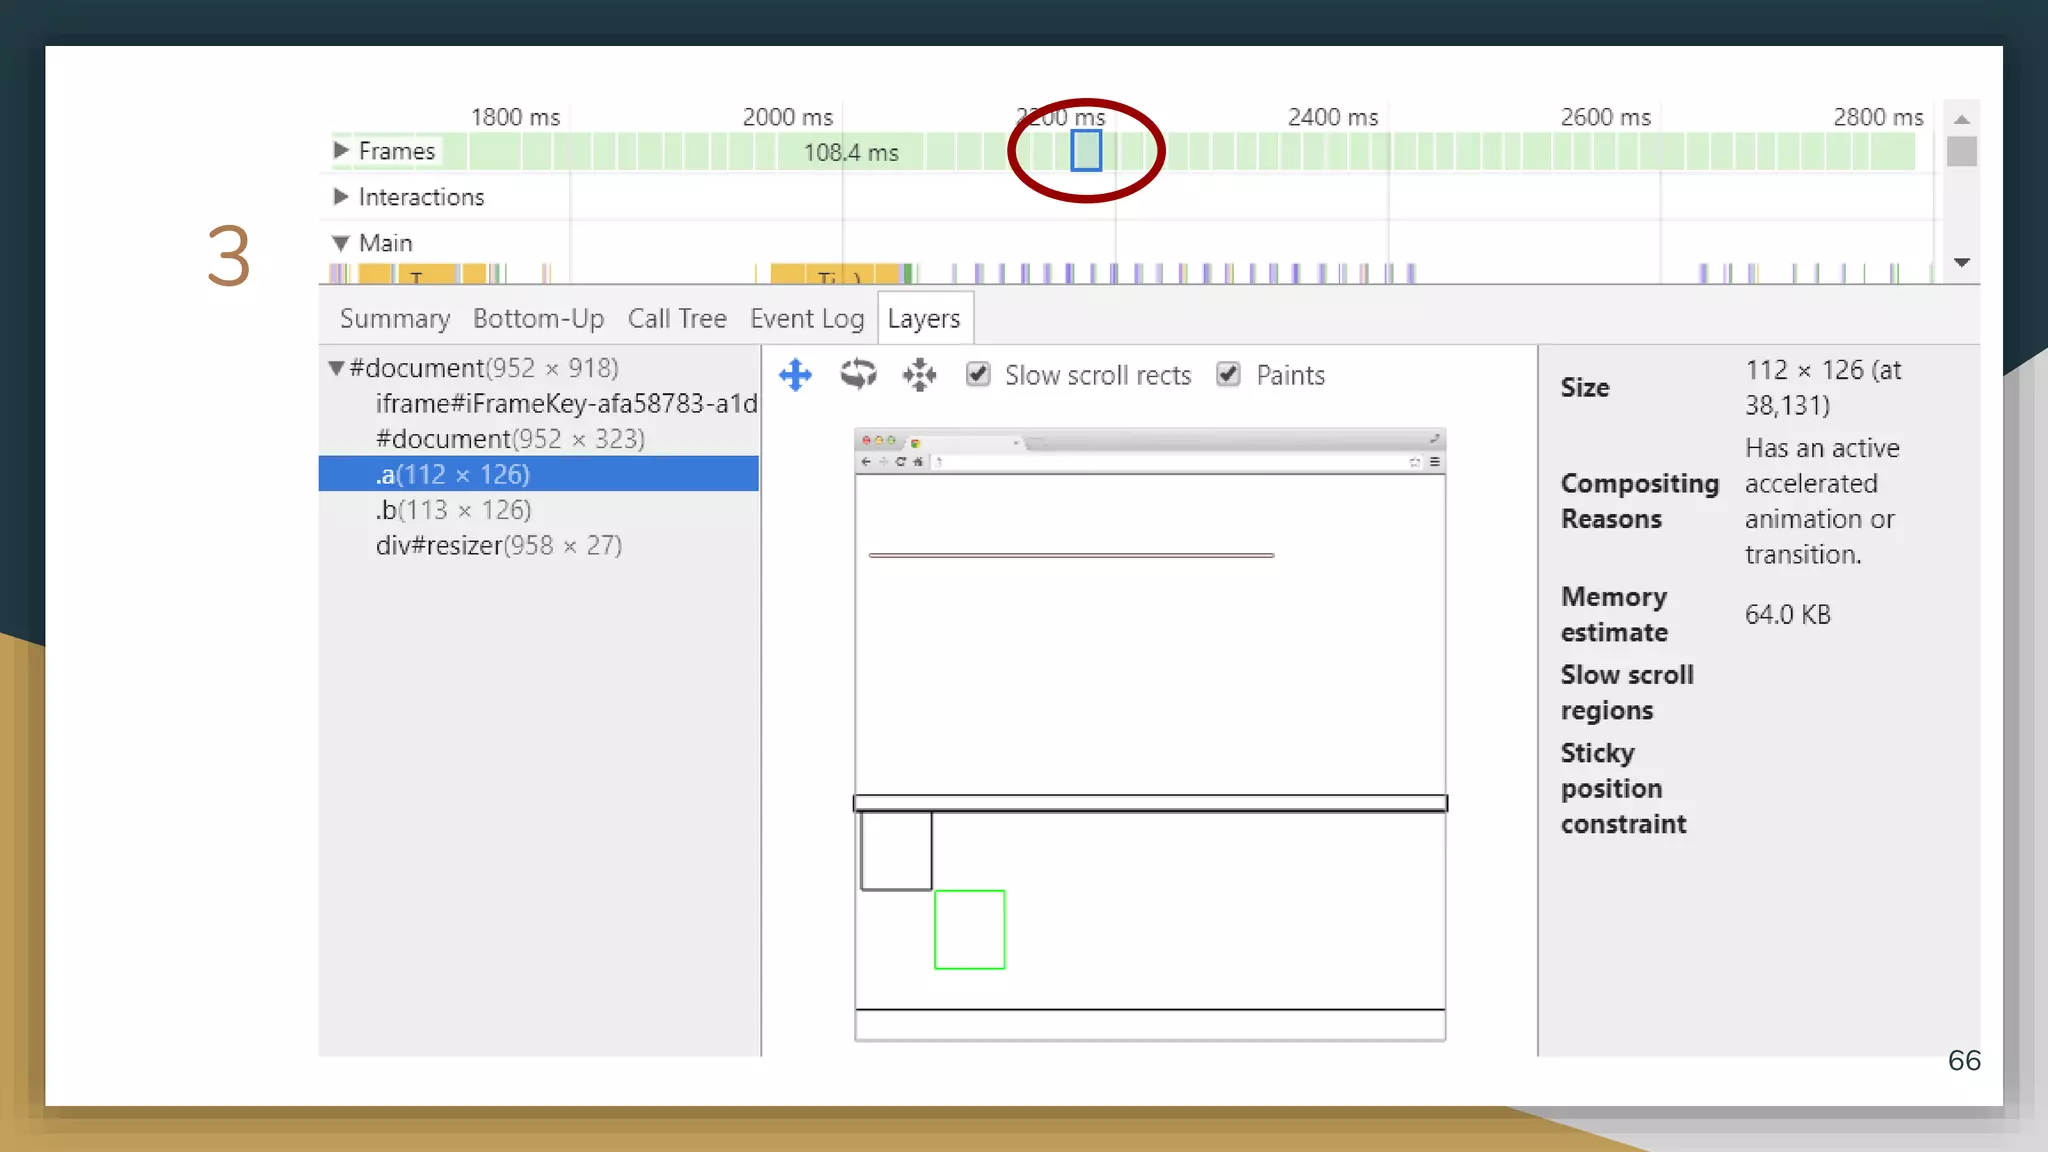Collapse the Main track

coord(341,243)
